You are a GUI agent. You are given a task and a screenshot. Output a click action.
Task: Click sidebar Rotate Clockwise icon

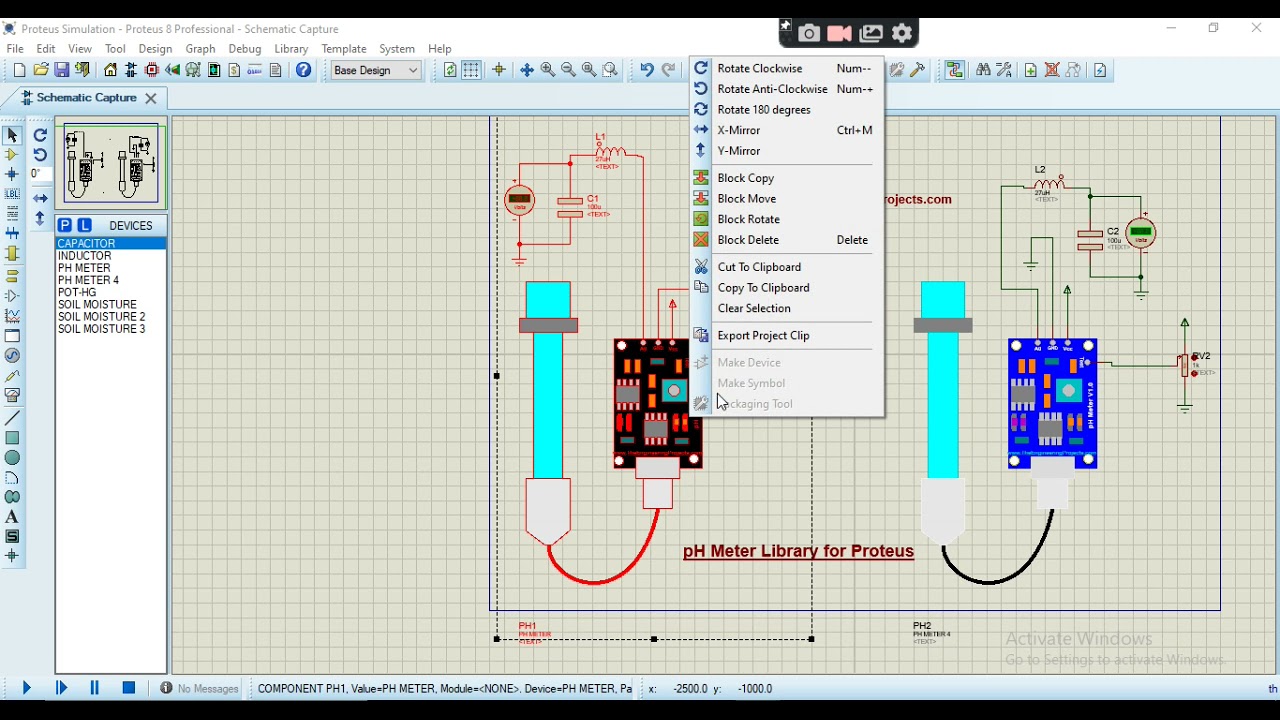[x=40, y=135]
